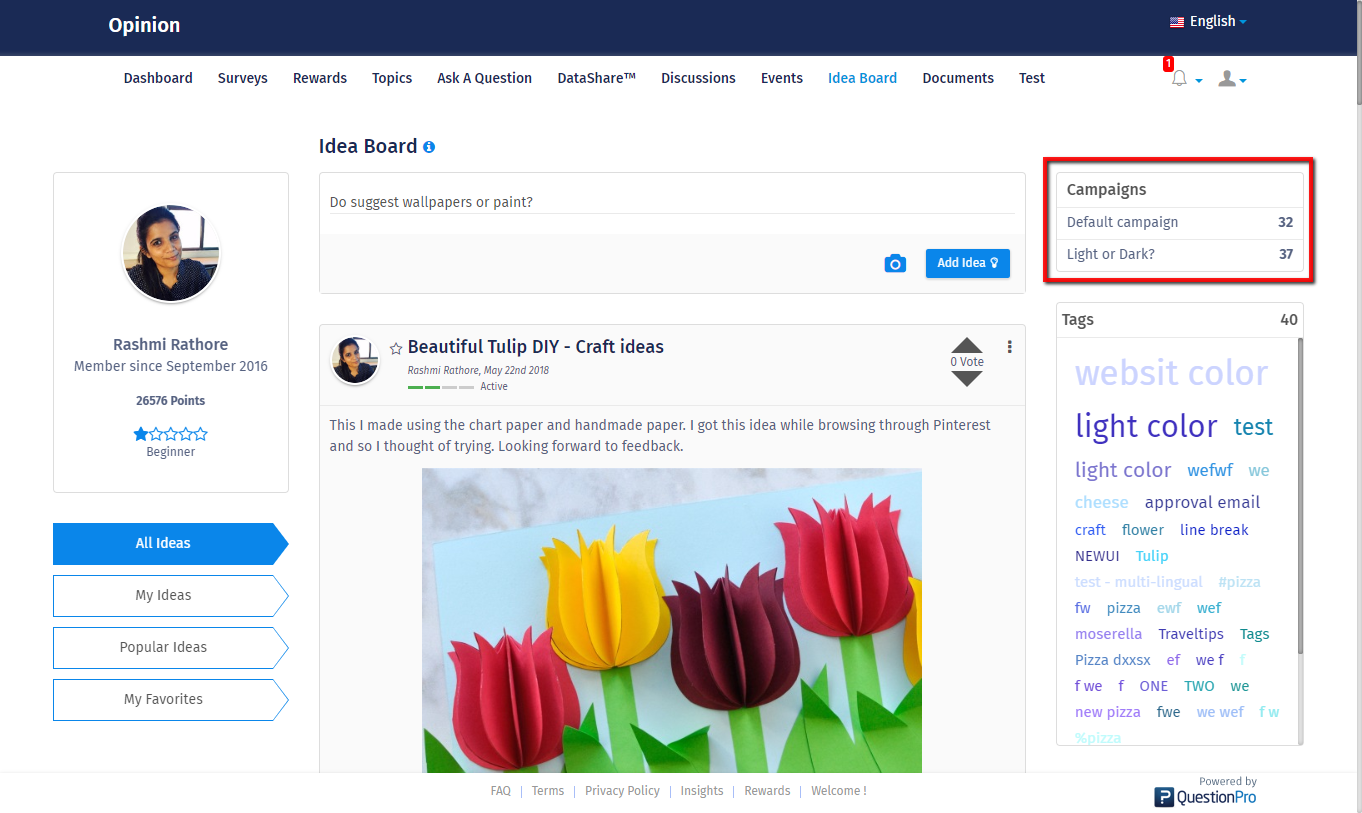
Task: Click the QuestionPro logo in footer
Action: 1205,796
